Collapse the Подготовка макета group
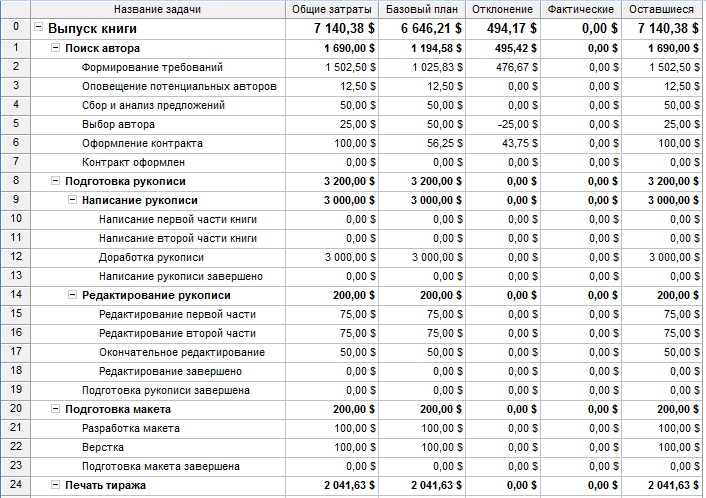This screenshot has height=498, width=706. pos(55,408)
